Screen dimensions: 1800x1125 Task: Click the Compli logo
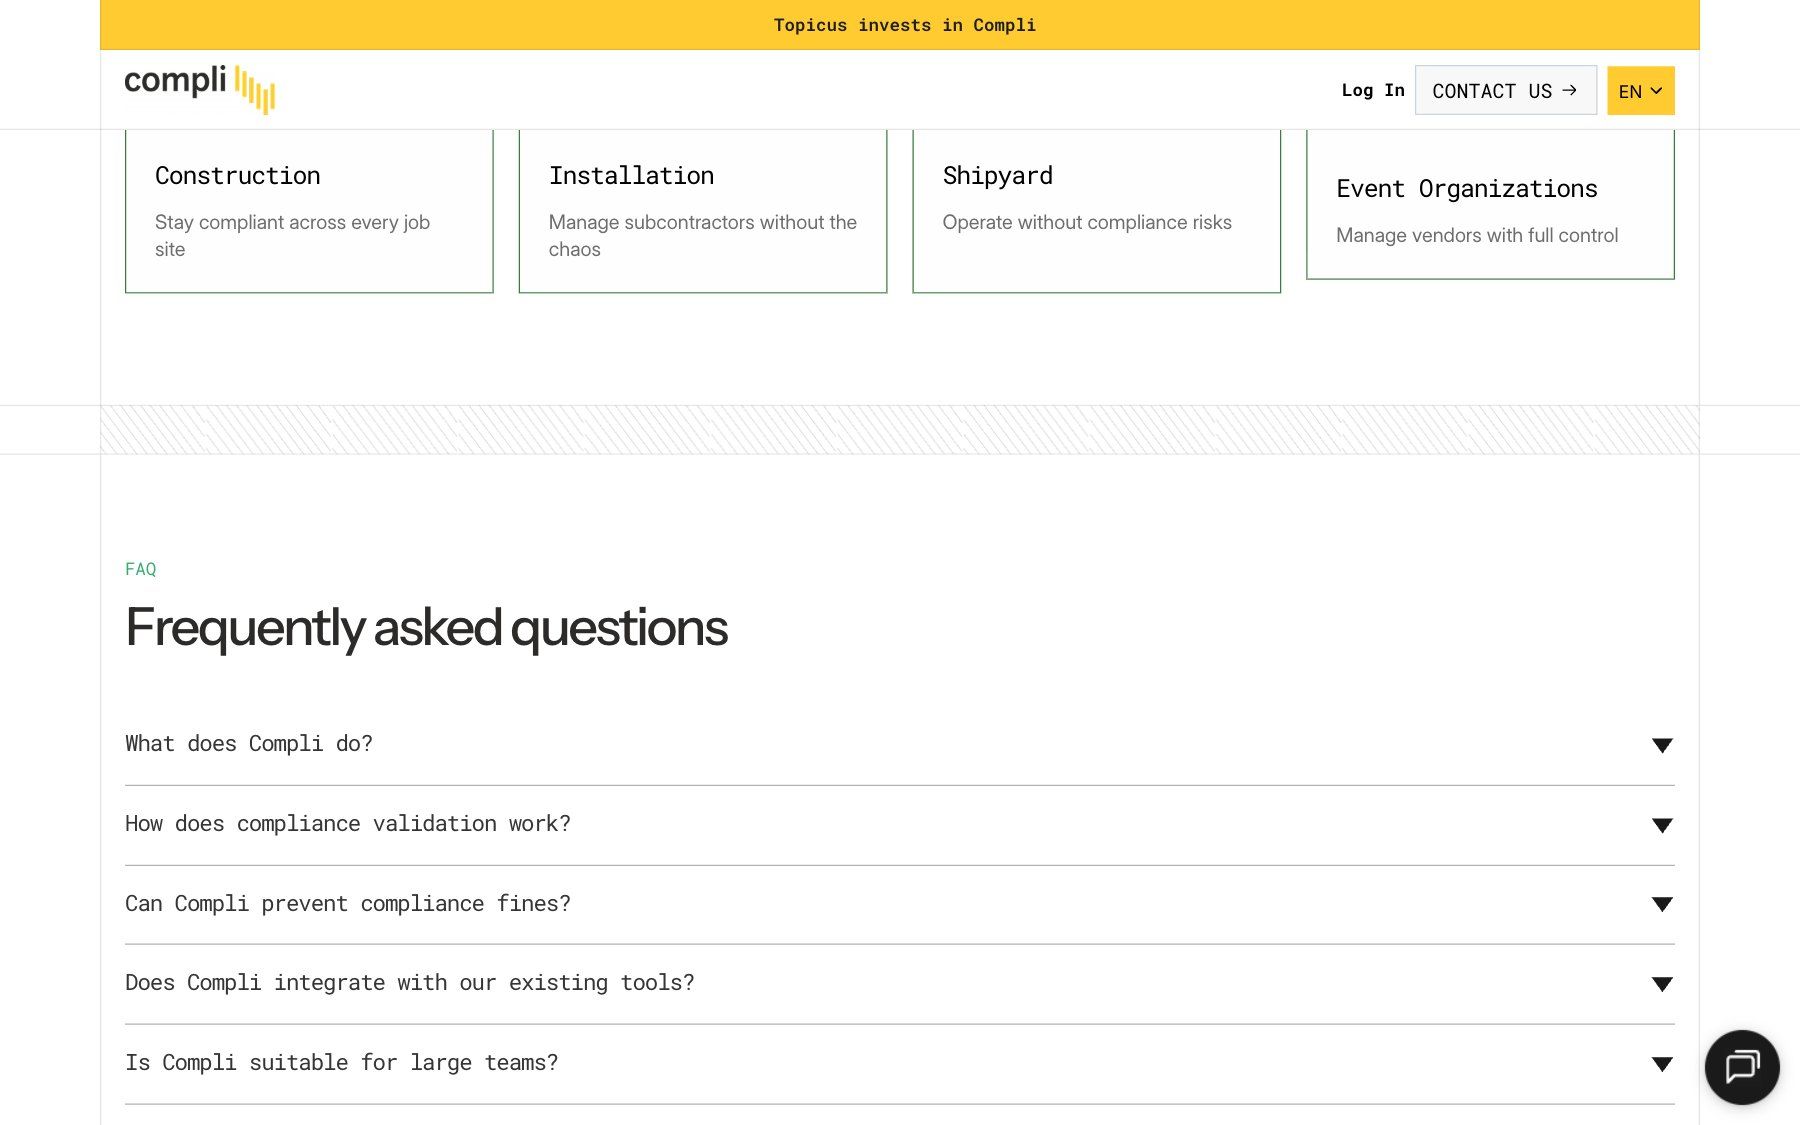click(x=200, y=89)
